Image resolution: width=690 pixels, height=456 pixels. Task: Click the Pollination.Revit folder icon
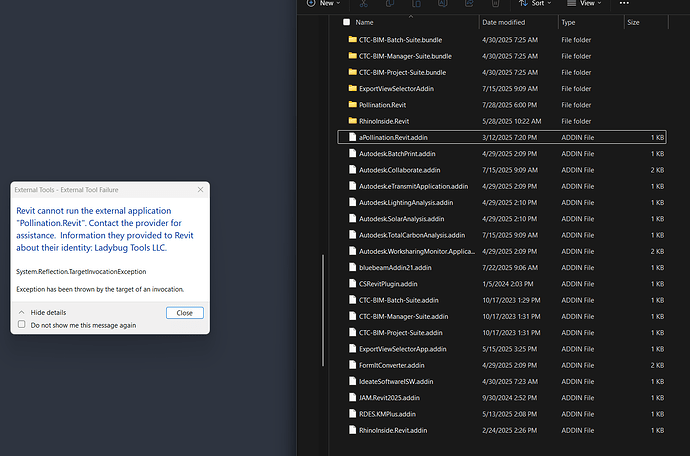coord(352,105)
